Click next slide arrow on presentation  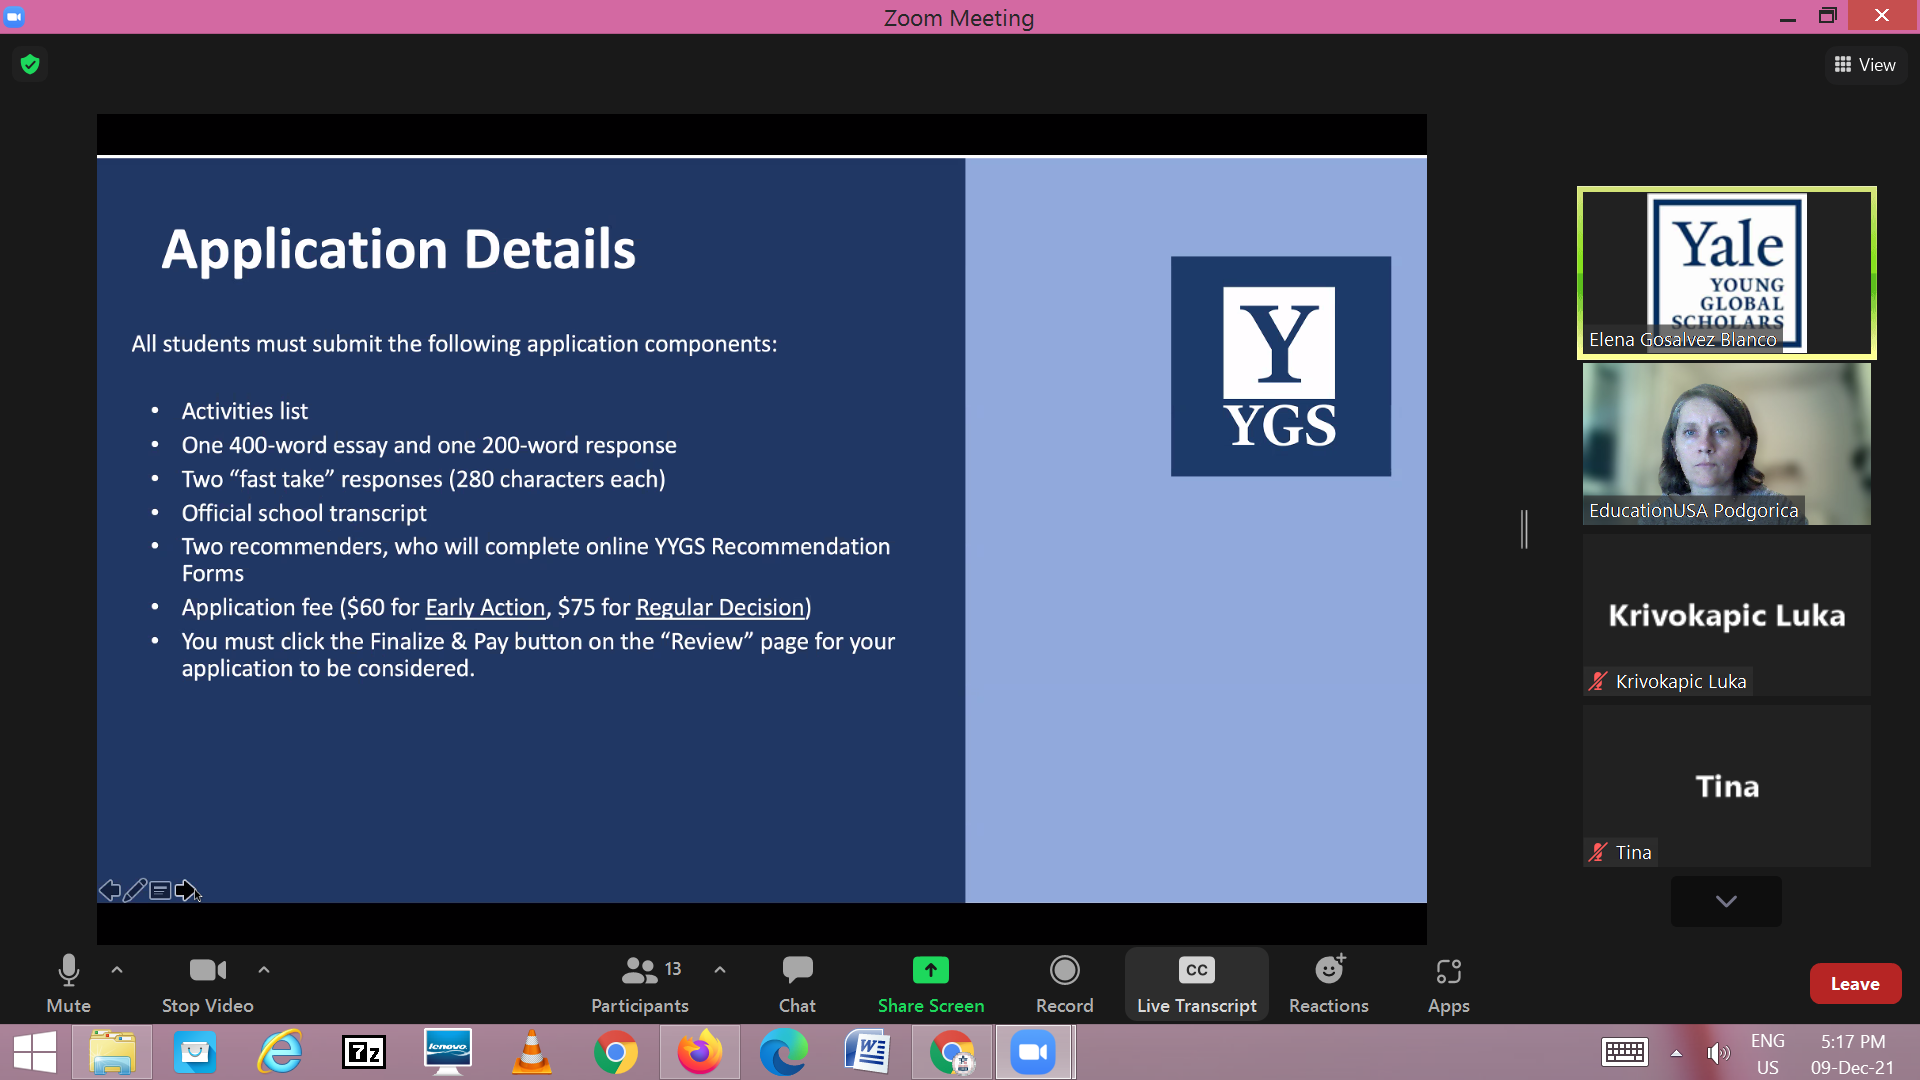point(186,890)
